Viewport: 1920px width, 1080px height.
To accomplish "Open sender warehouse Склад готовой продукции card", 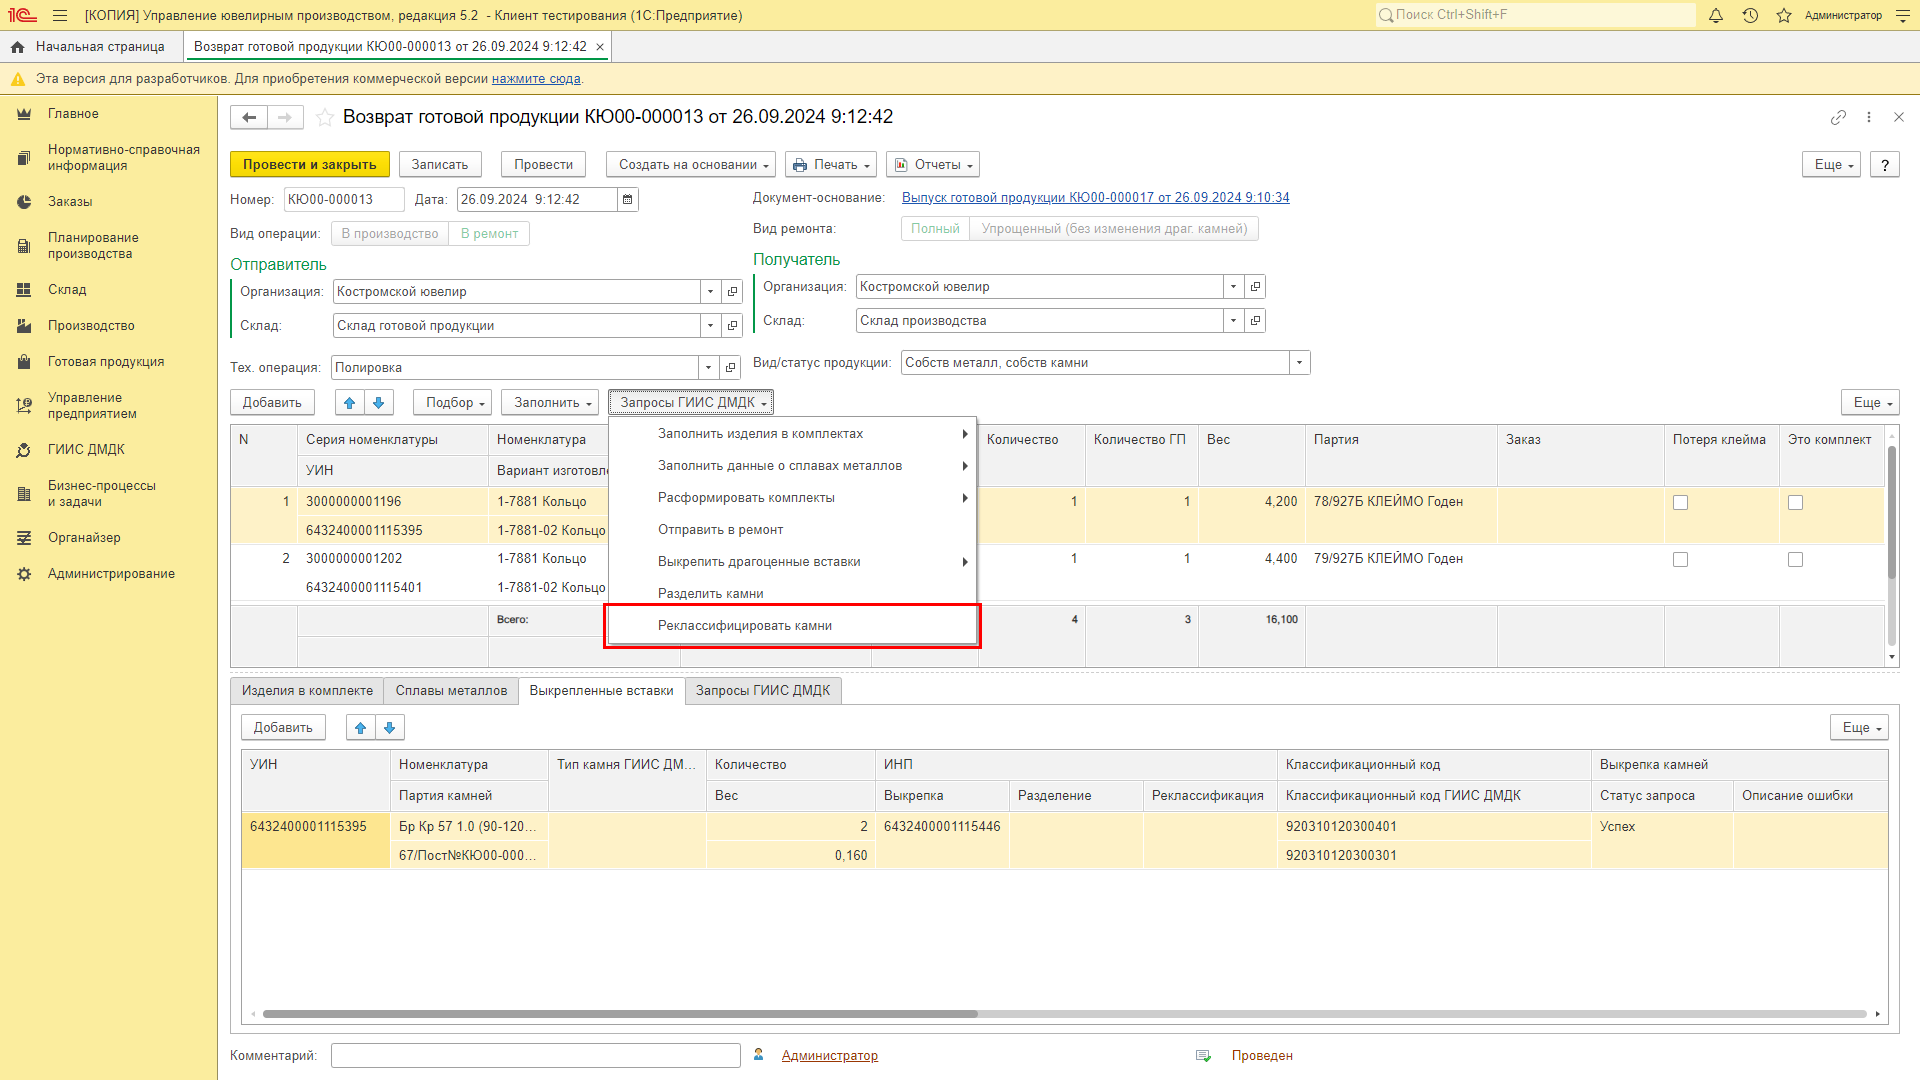I will click(x=732, y=326).
